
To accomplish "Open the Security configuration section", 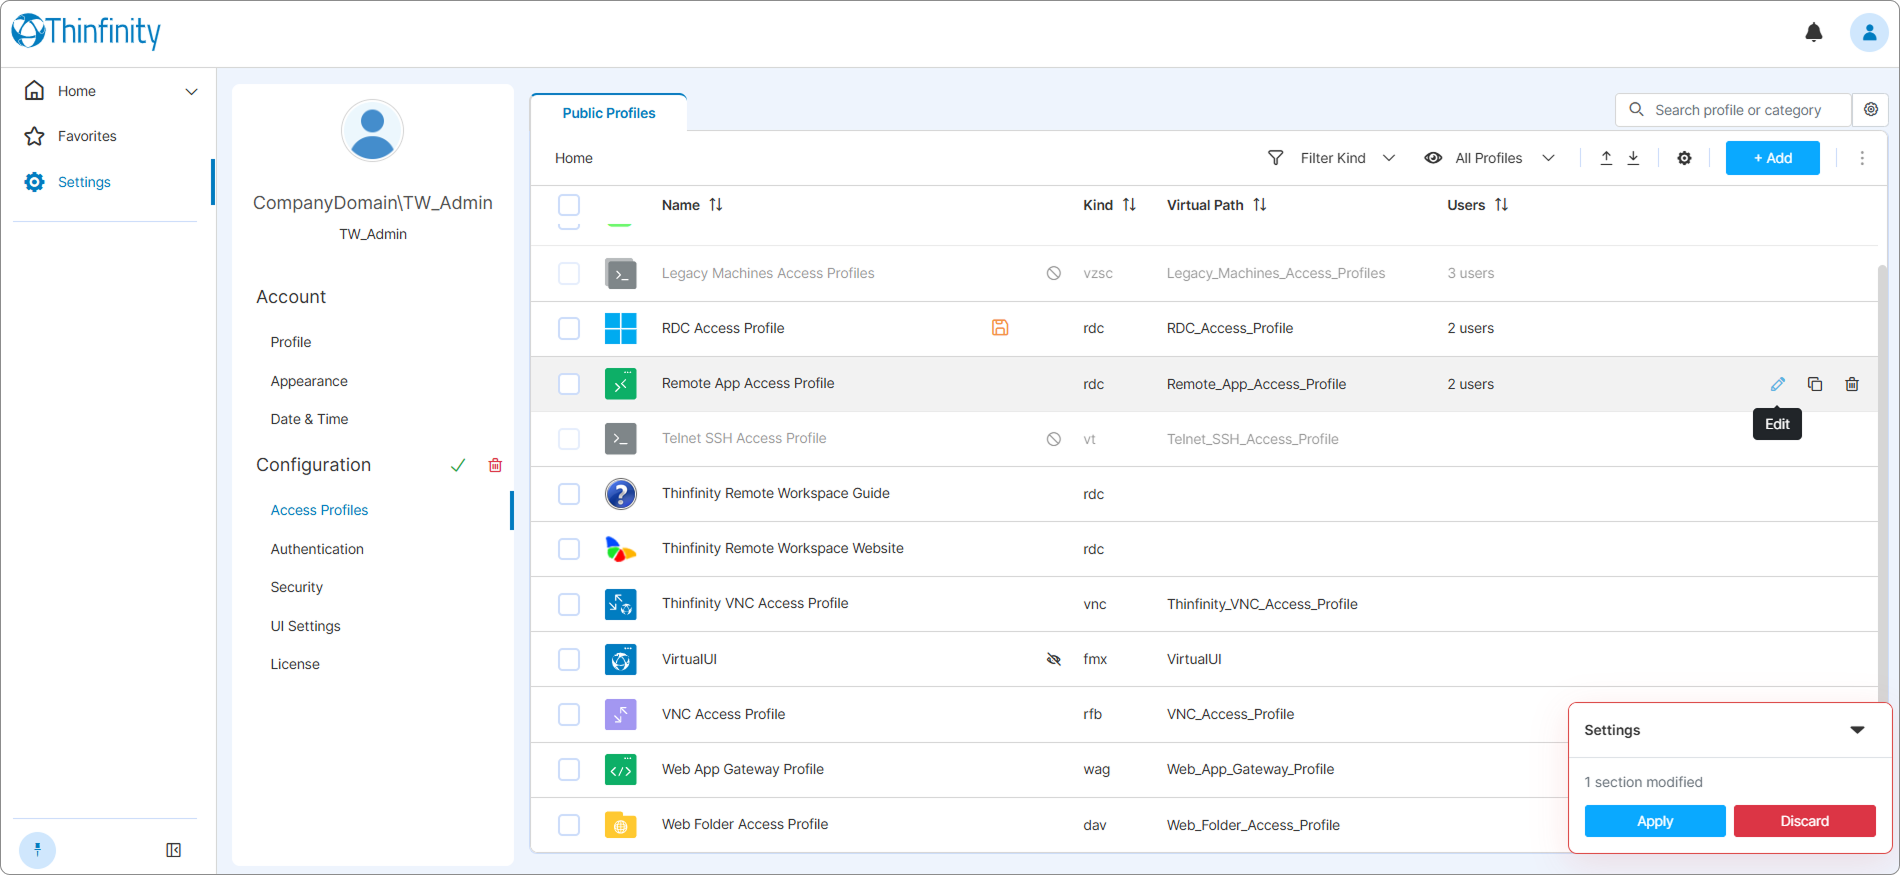I will click(296, 587).
